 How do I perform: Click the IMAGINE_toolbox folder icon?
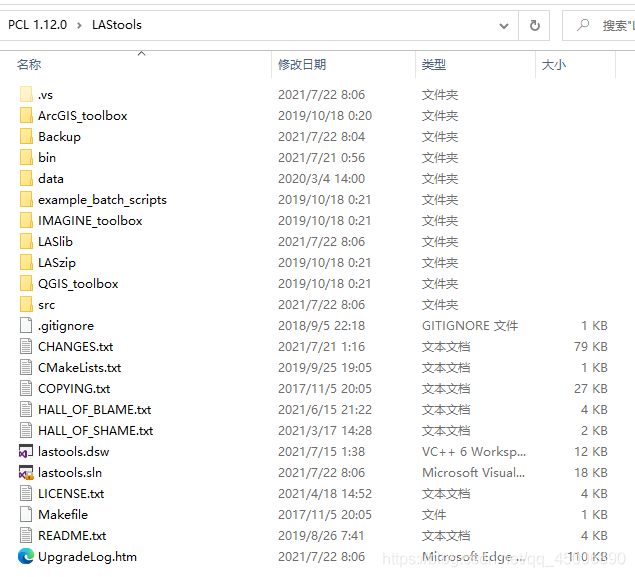point(26,221)
